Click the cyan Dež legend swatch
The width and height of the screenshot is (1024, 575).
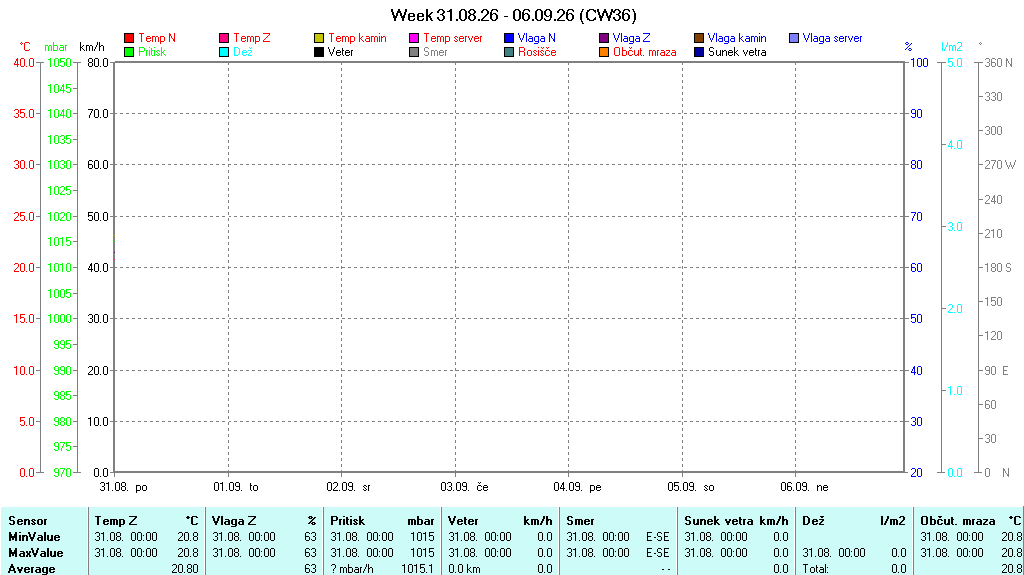pos(224,52)
